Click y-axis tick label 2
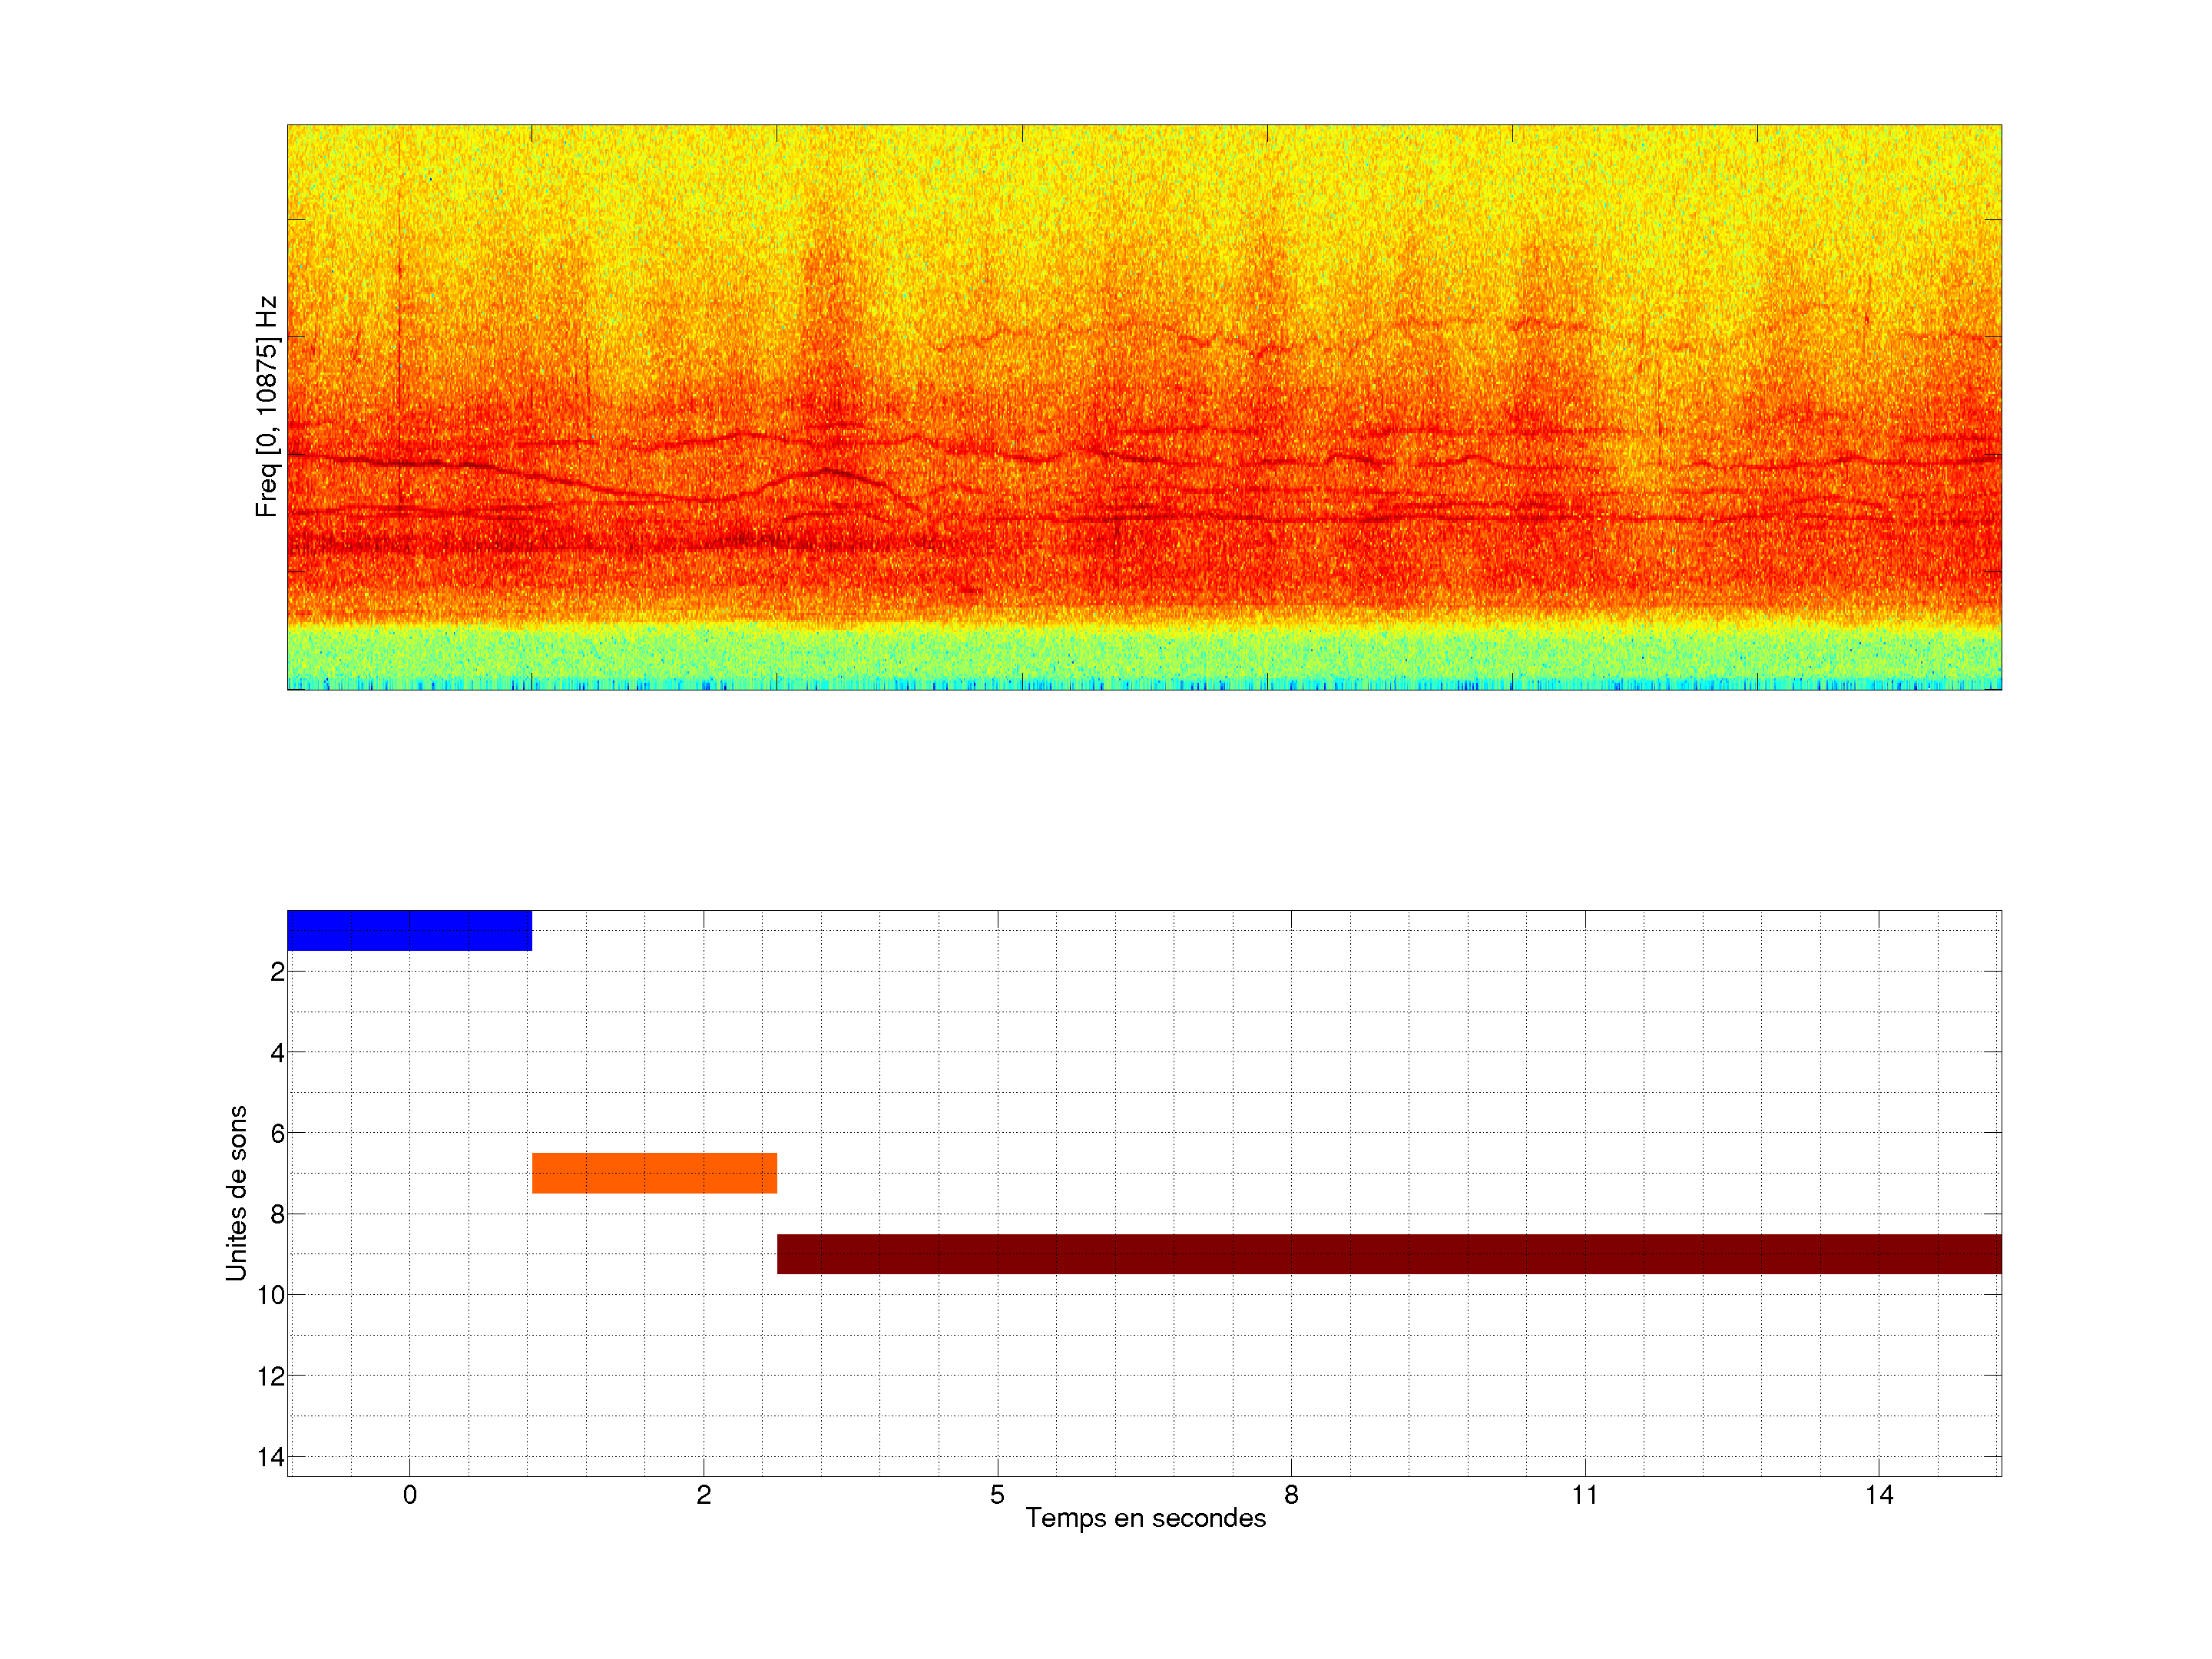 tap(277, 972)
